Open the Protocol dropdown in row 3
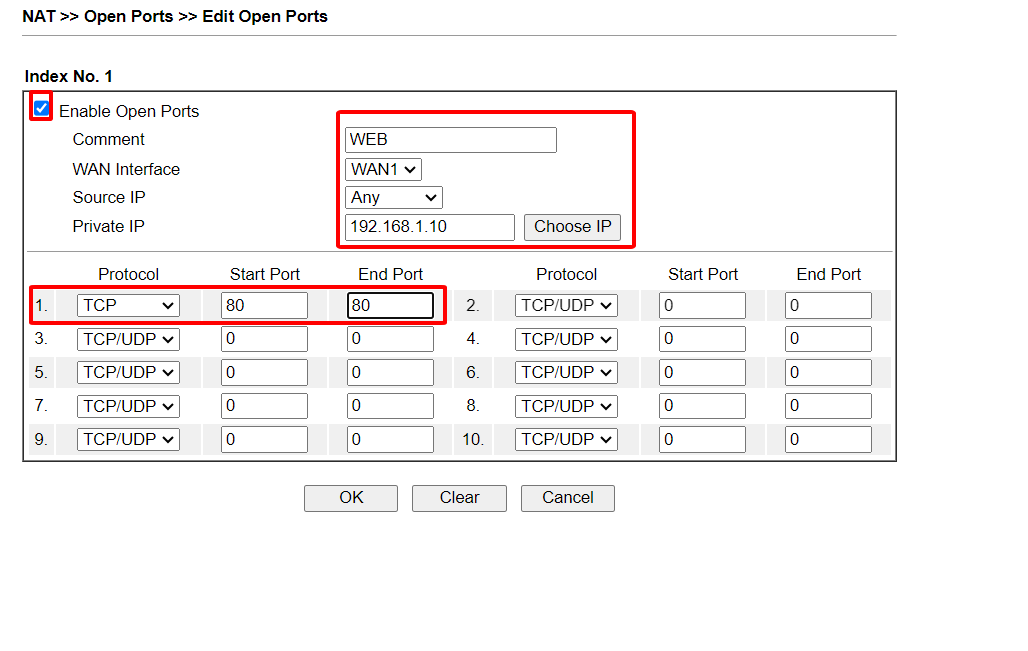Viewport: 1028px width, 651px height. [128, 339]
